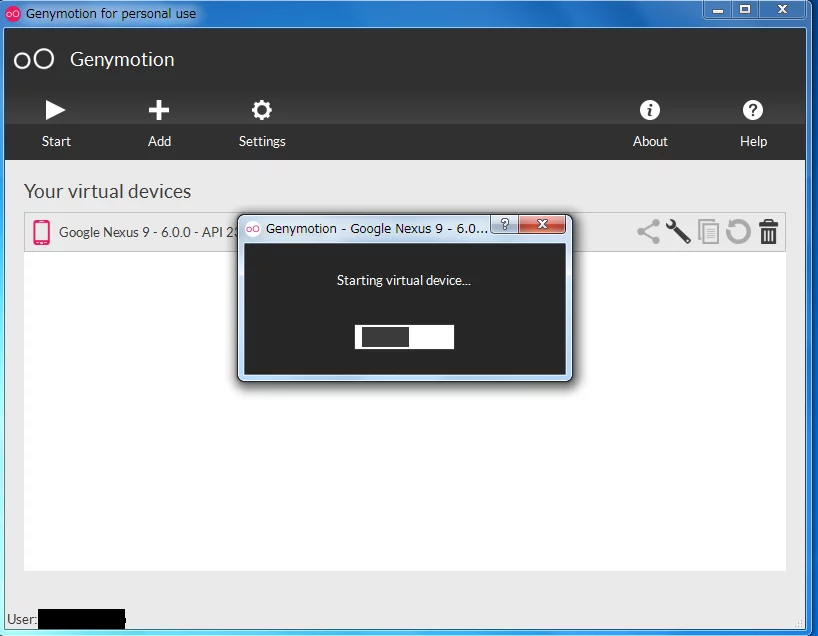Open device configuration with wrench icon

point(678,232)
